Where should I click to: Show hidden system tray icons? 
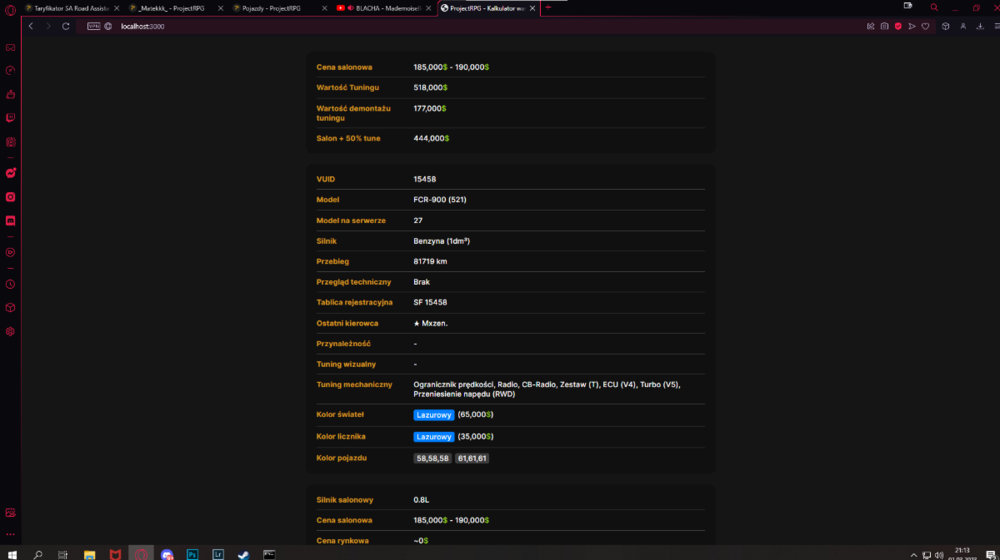click(x=913, y=555)
